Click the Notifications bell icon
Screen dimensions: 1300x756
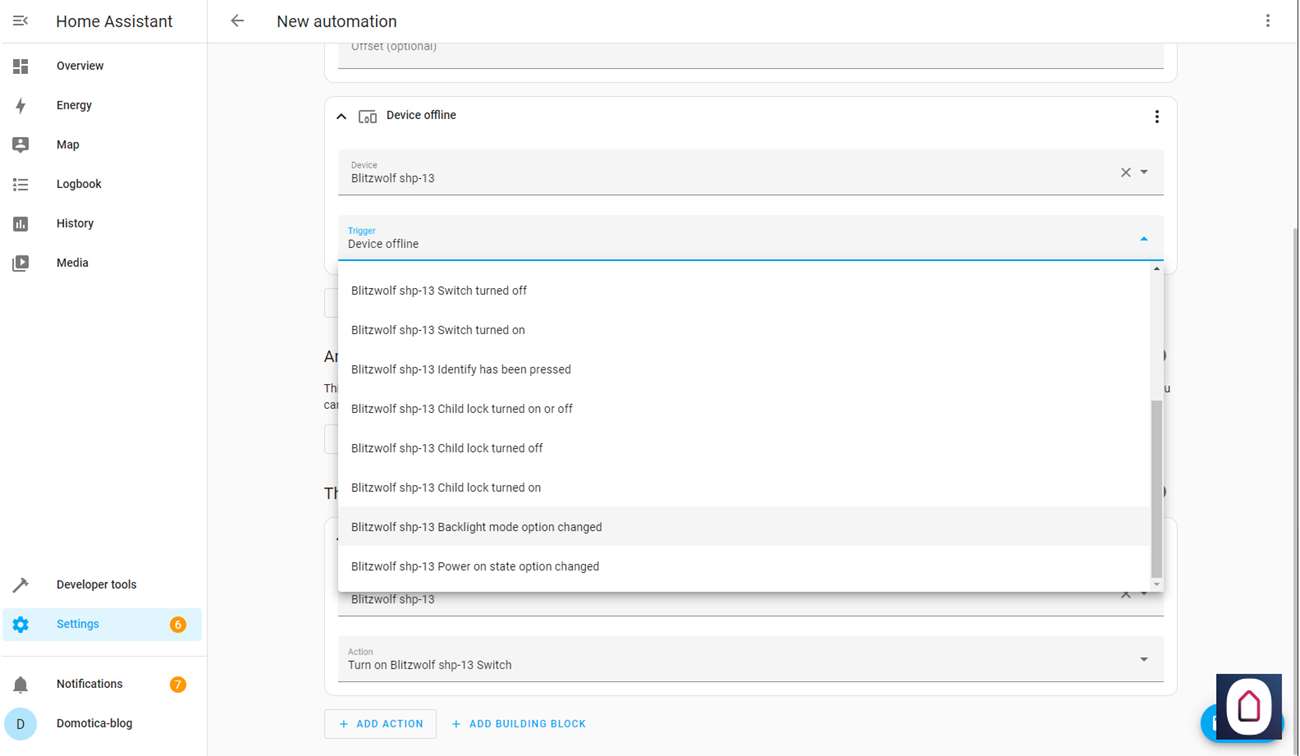20,685
